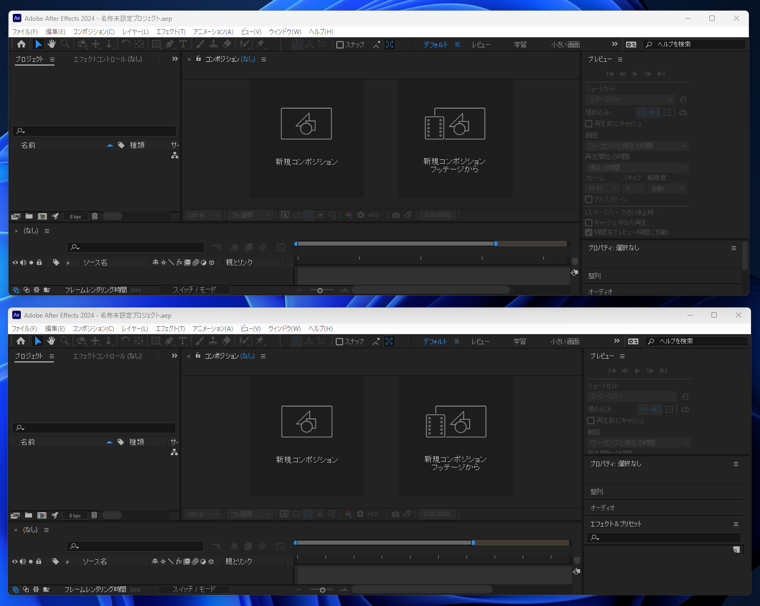The height and width of the screenshot is (606, 760).
Task: Open the File menu in the upper window
Action: (25, 32)
